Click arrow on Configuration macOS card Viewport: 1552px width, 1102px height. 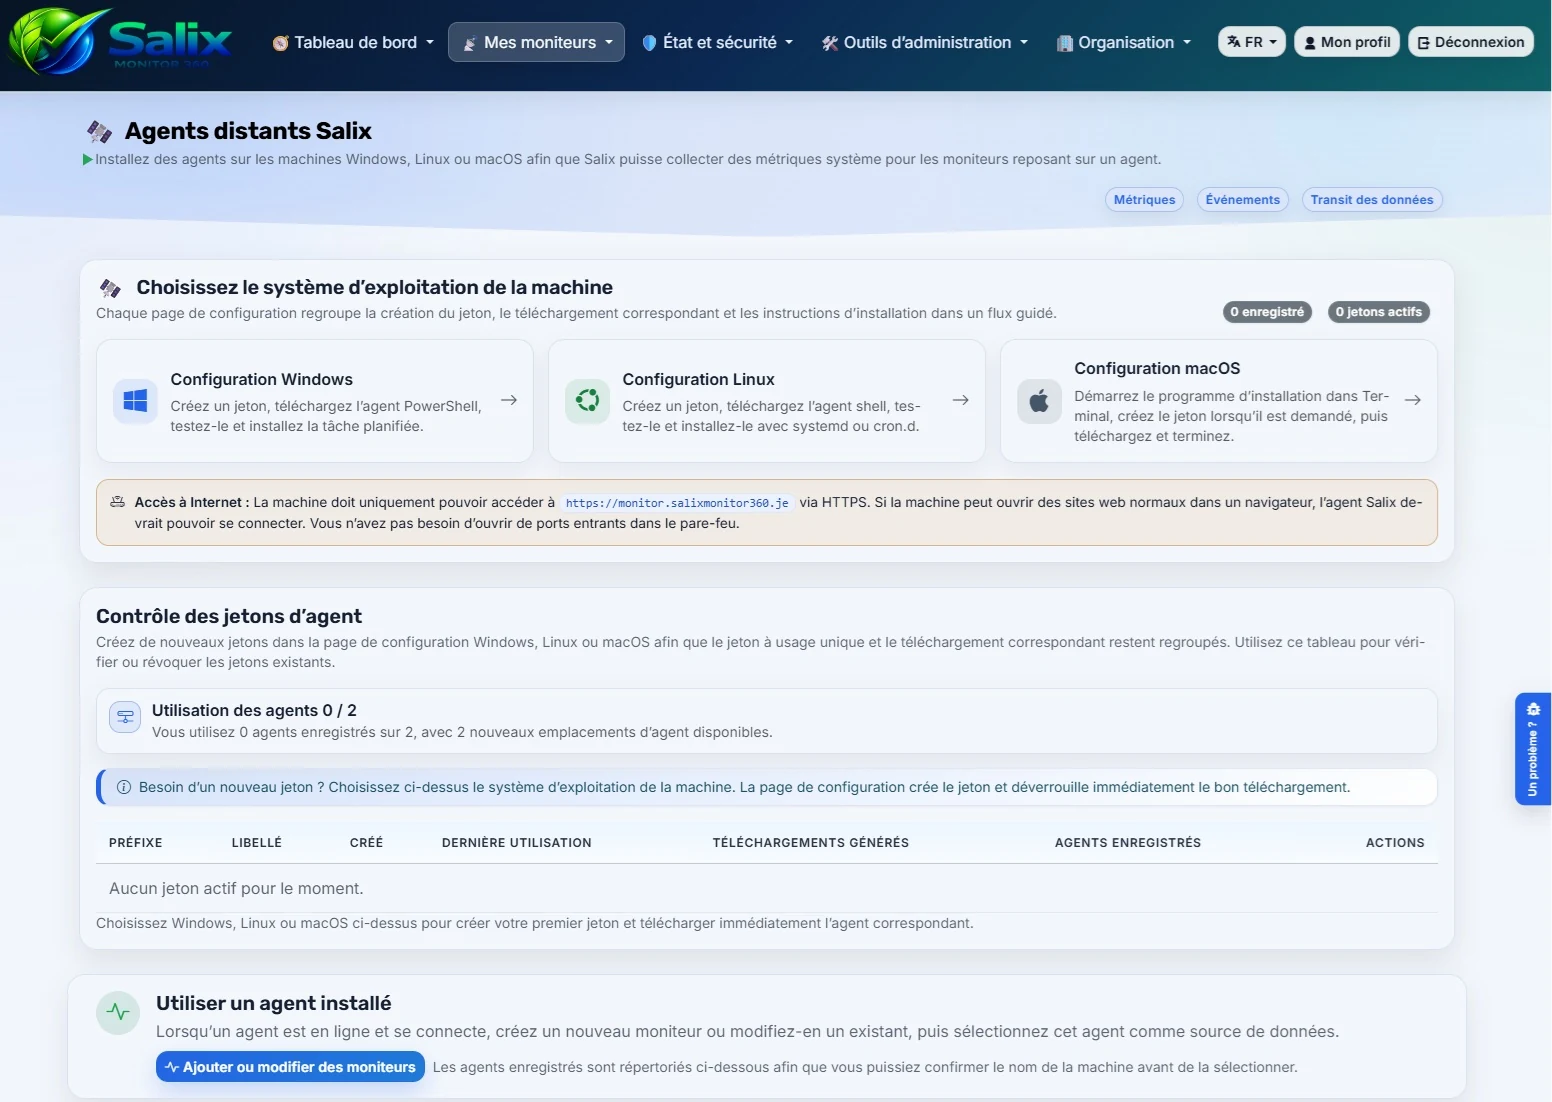coord(1413,400)
